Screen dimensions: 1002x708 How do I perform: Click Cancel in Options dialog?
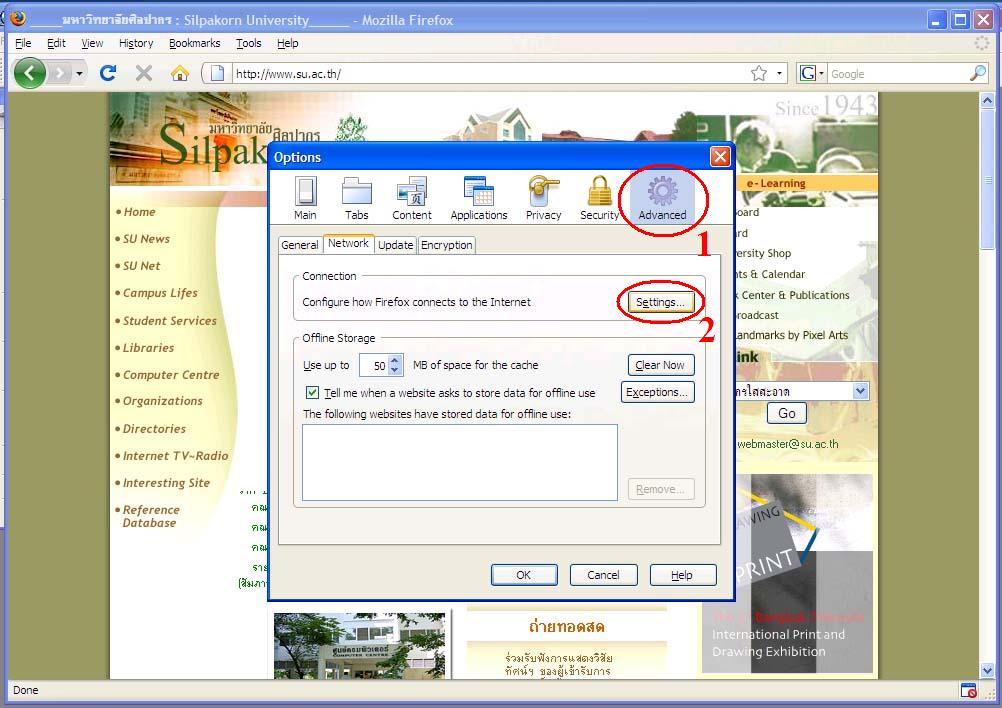(603, 575)
